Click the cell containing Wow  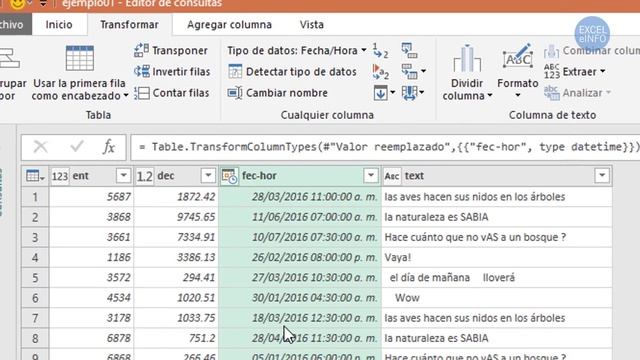tap(497, 298)
